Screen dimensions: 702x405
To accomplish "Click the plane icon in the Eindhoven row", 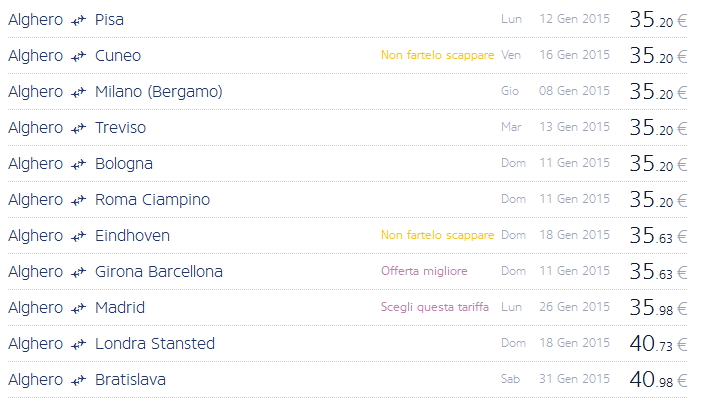I will 79,236.
